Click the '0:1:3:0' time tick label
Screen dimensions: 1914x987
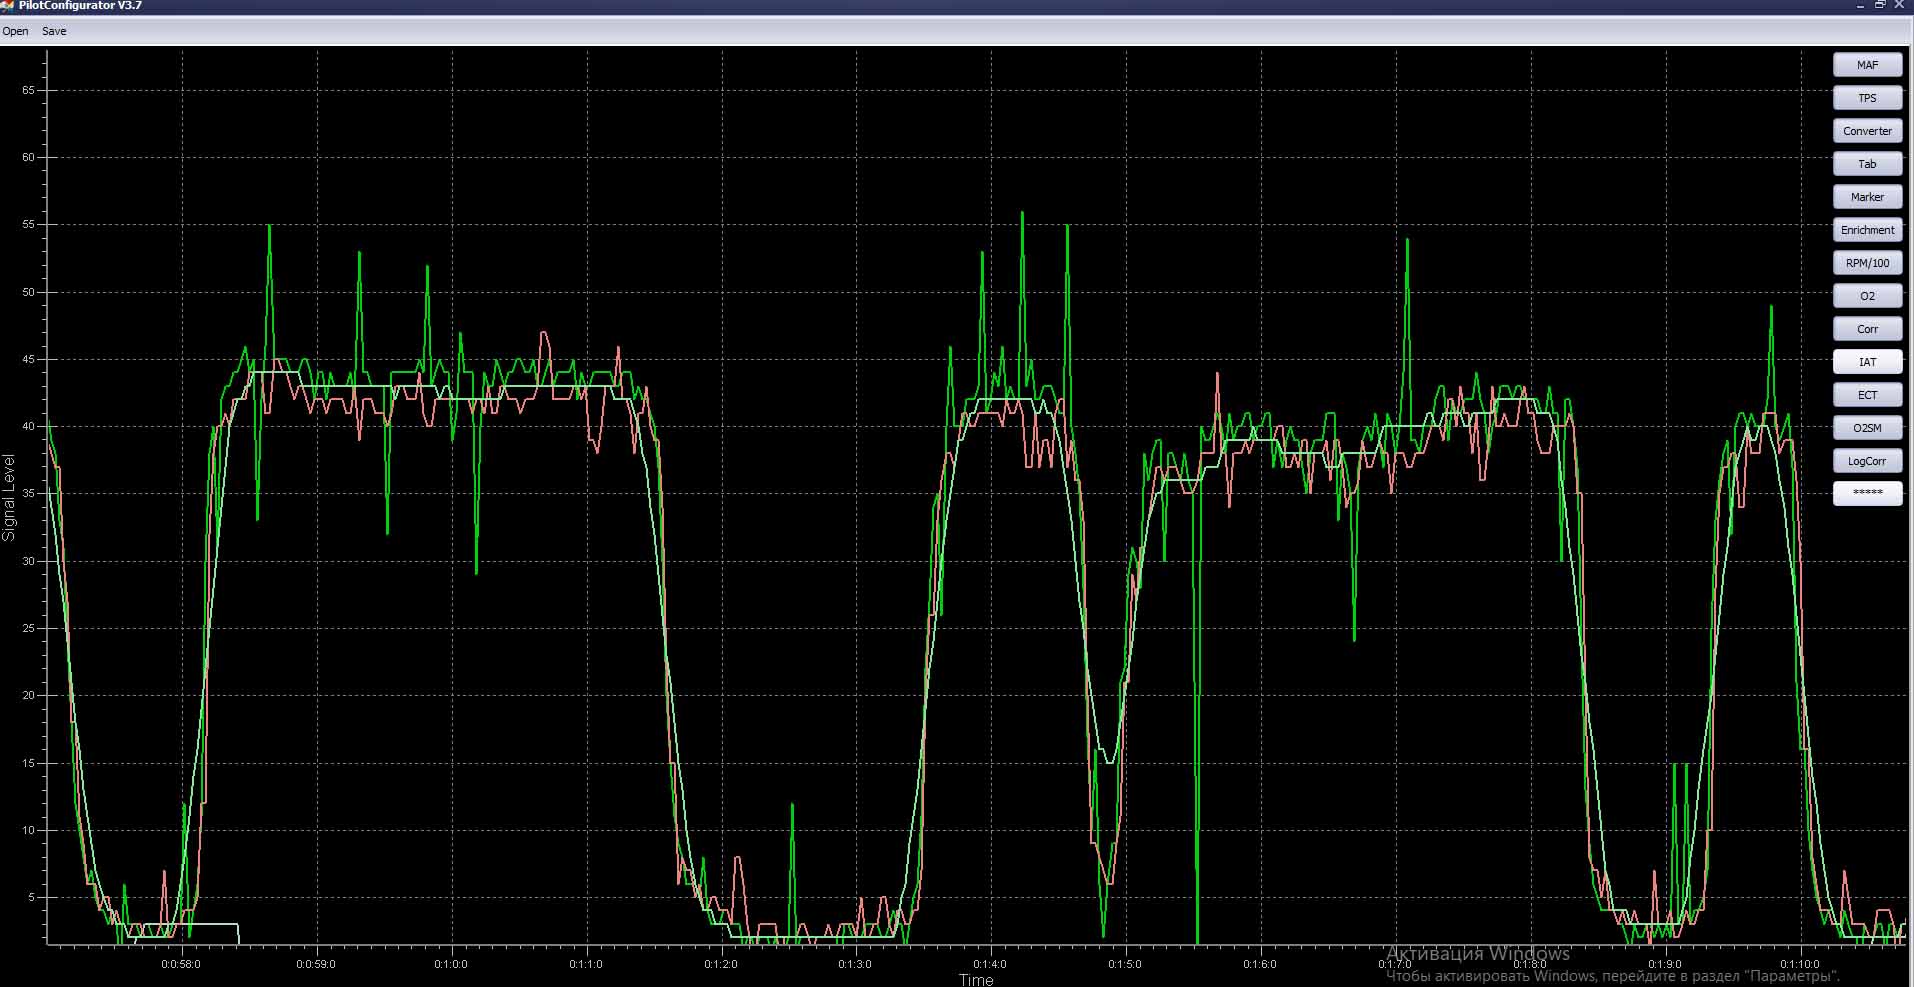(x=855, y=965)
